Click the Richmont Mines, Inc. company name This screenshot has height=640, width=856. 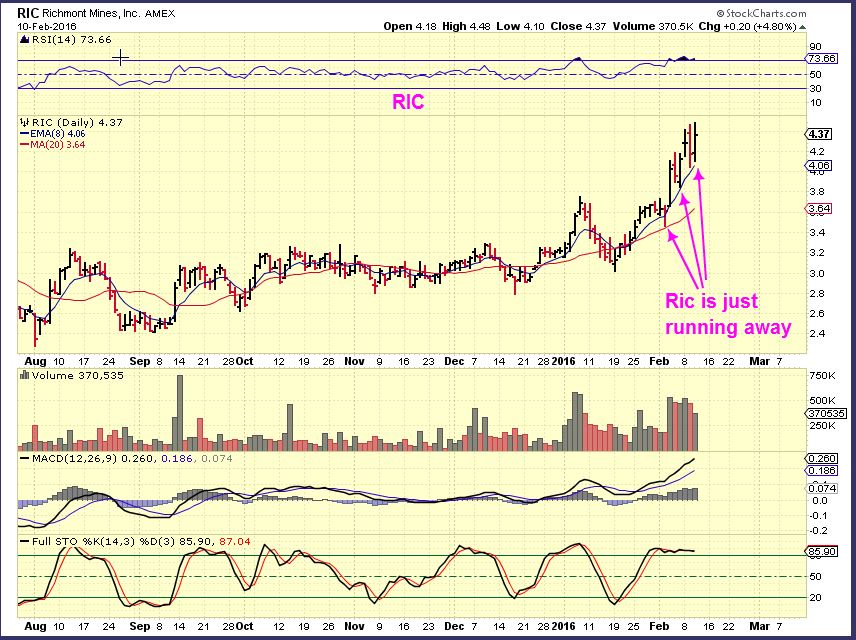click(x=92, y=13)
